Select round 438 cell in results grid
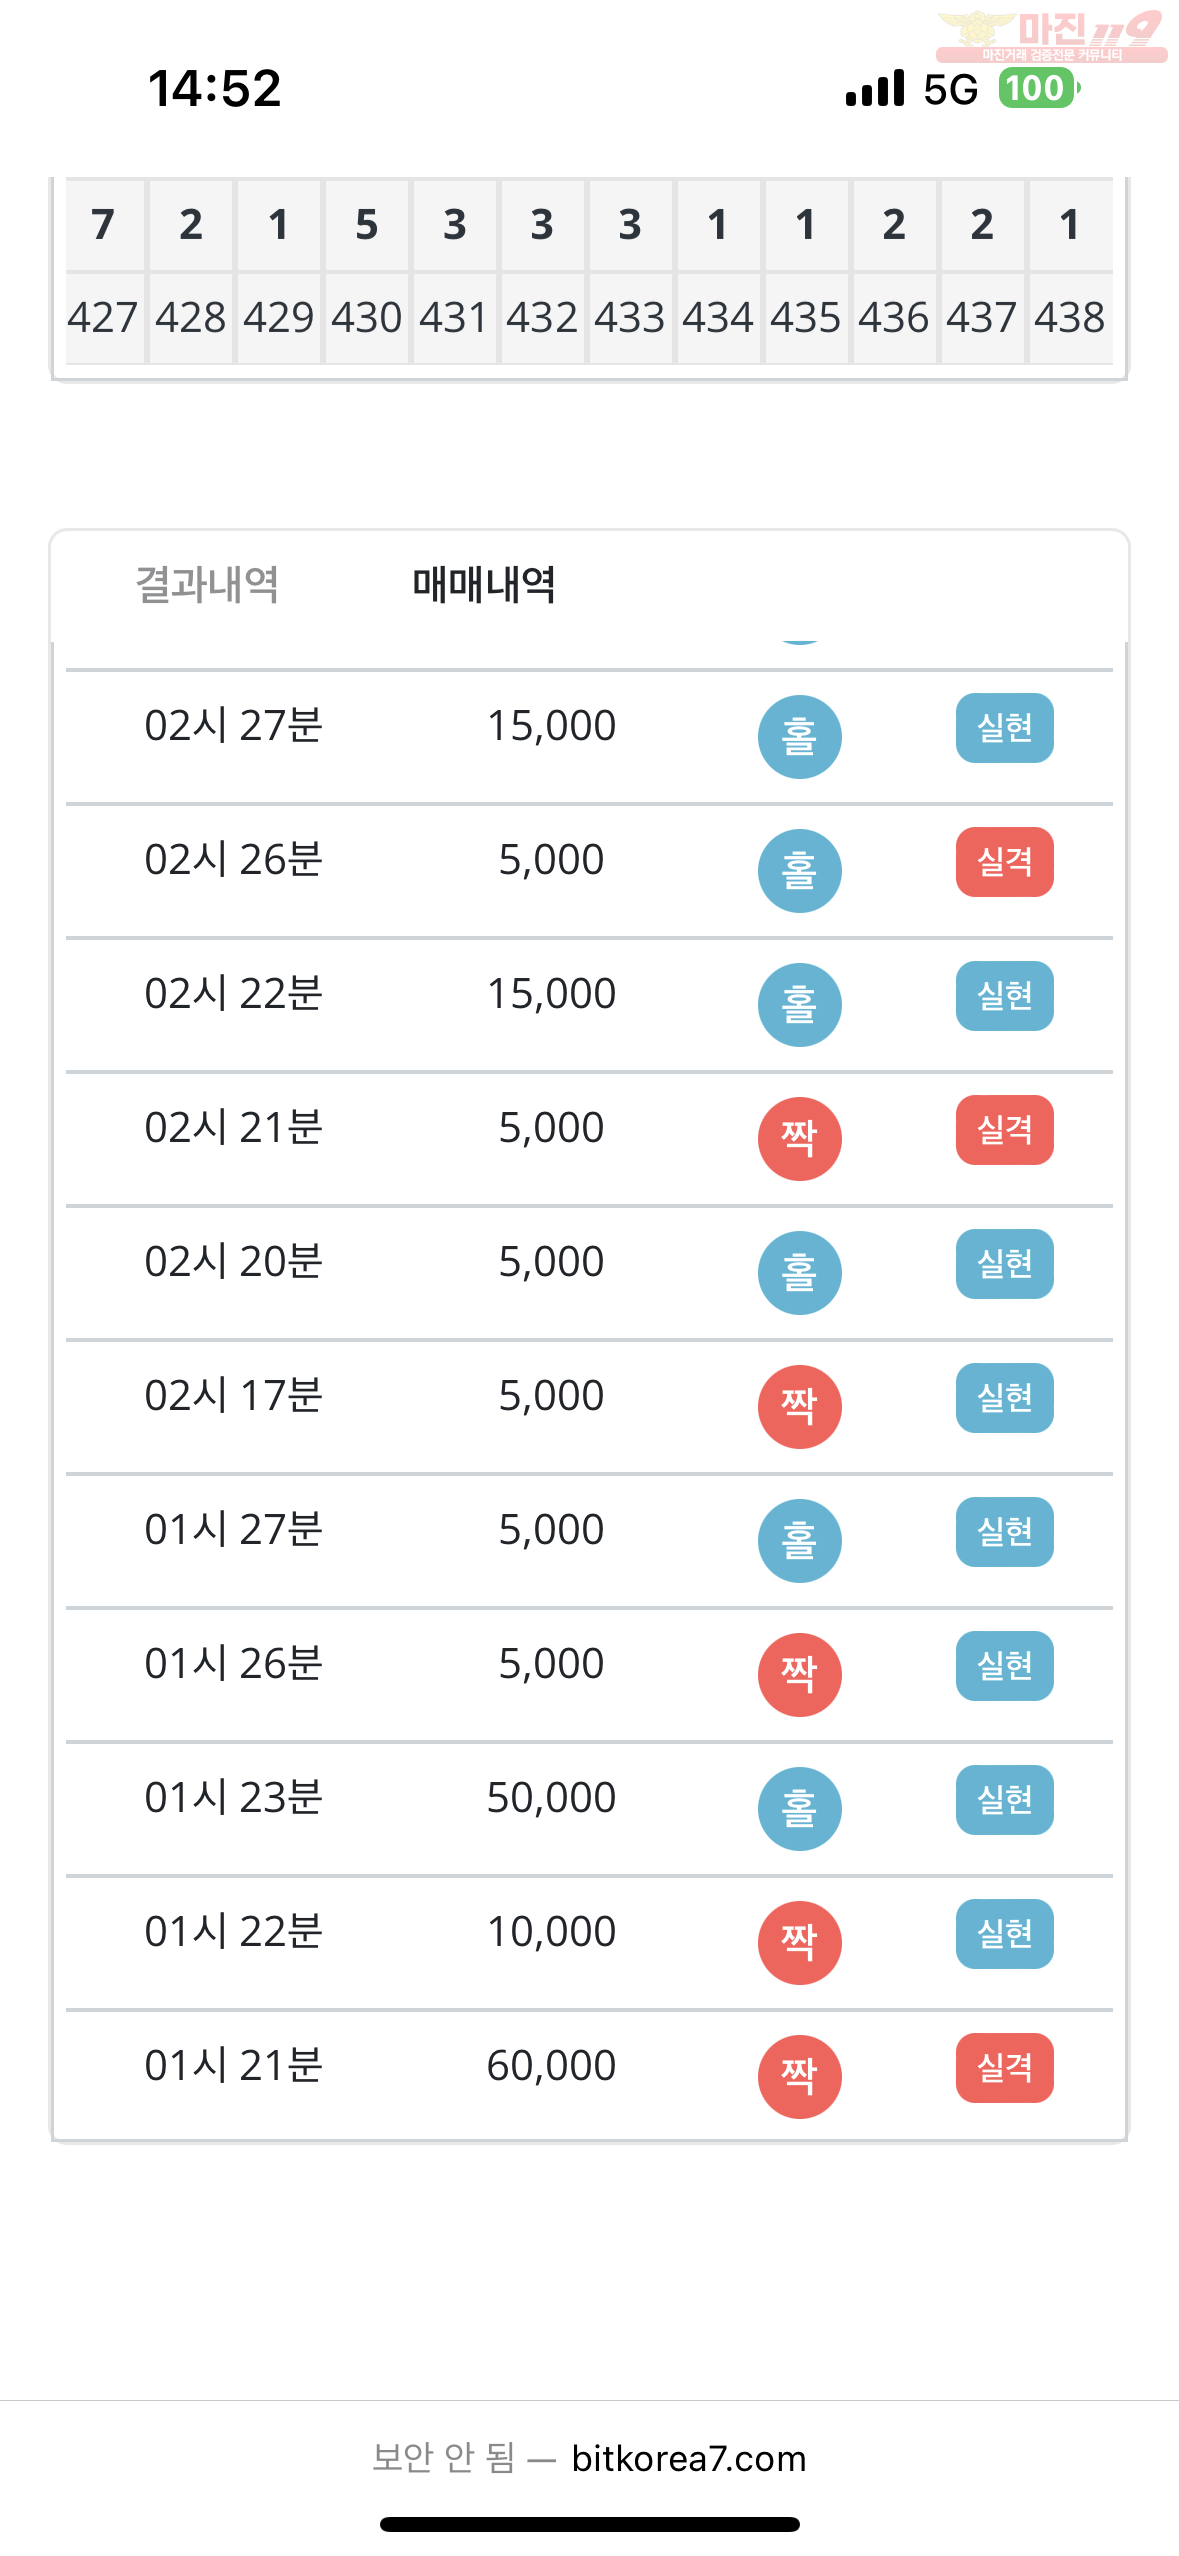Image resolution: width=1179 pixels, height=2556 pixels. tap(1070, 318)
